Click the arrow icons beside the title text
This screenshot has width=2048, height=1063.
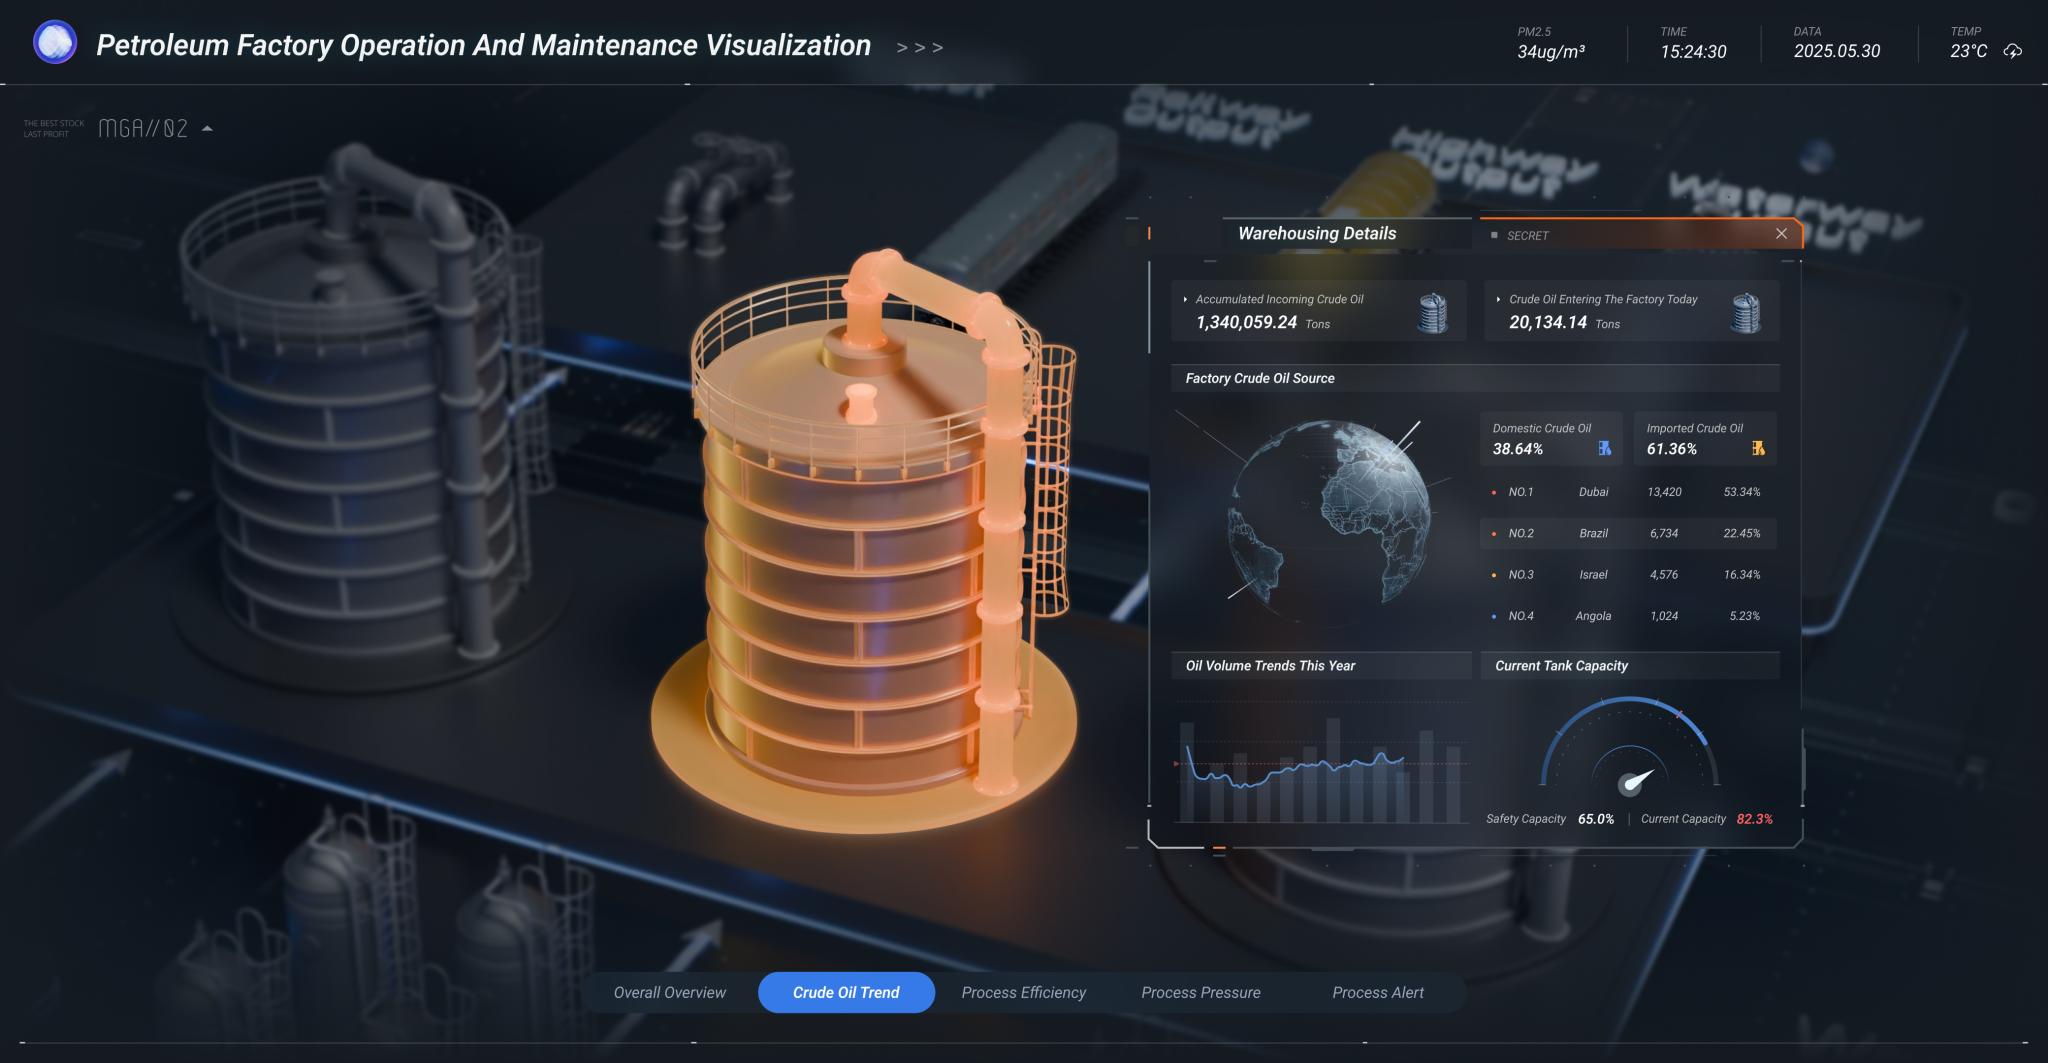tap(919, 46)
